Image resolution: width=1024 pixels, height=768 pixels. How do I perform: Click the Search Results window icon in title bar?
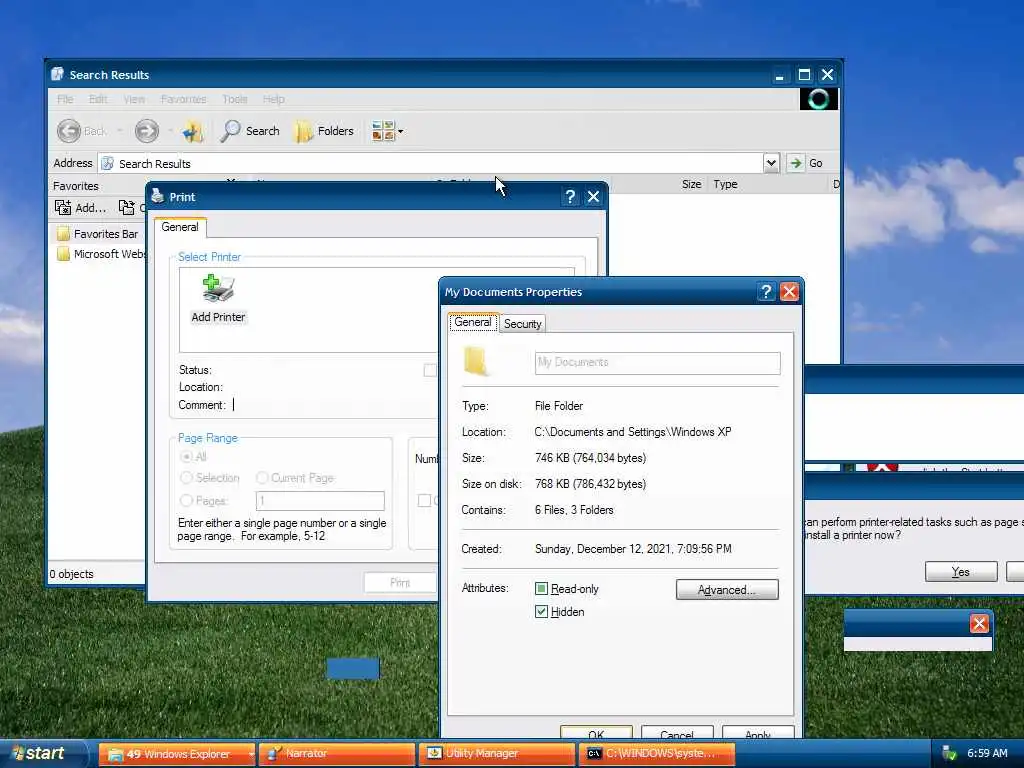[x=57, y=74]
